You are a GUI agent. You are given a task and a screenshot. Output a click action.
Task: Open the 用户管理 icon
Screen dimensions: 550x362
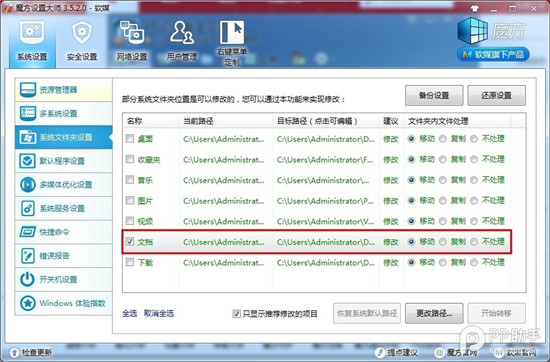(x=182, y=41)
